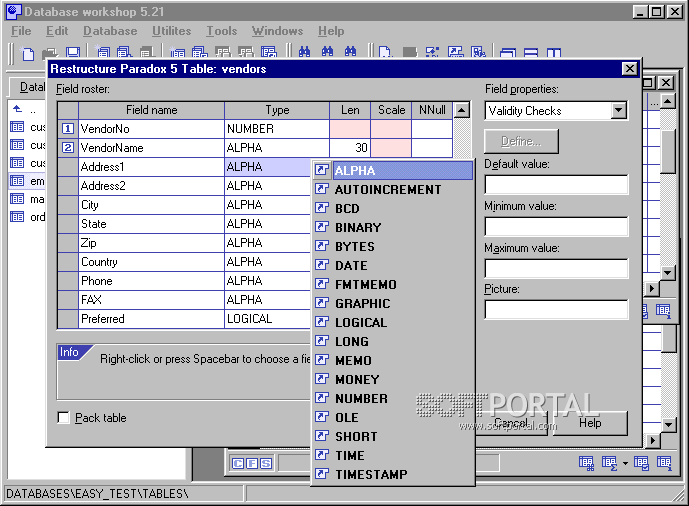Click the Default value input field

coord(556,184)
